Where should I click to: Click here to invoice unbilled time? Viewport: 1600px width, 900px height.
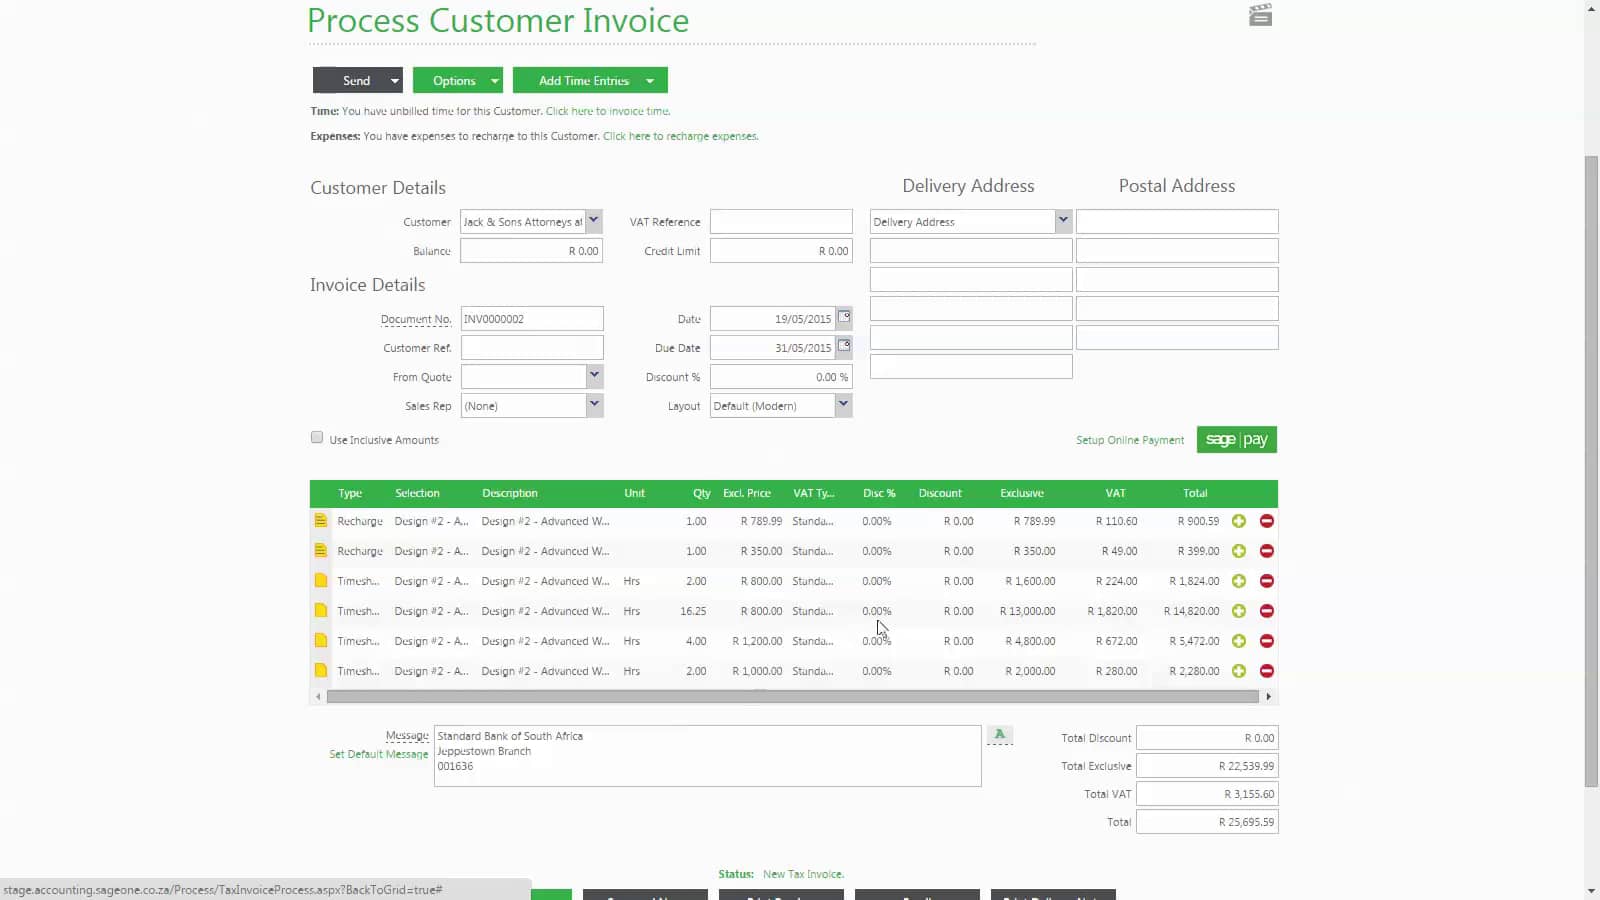(606, 111)
